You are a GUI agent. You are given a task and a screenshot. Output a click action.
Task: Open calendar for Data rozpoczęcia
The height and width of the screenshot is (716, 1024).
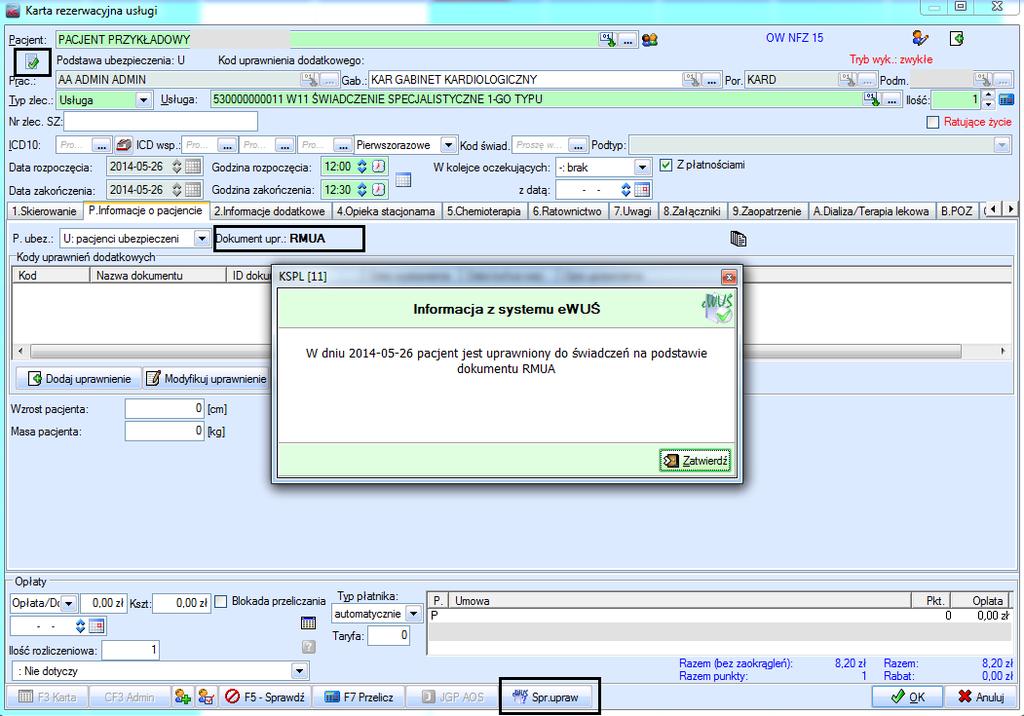click(x=193, y=167)
